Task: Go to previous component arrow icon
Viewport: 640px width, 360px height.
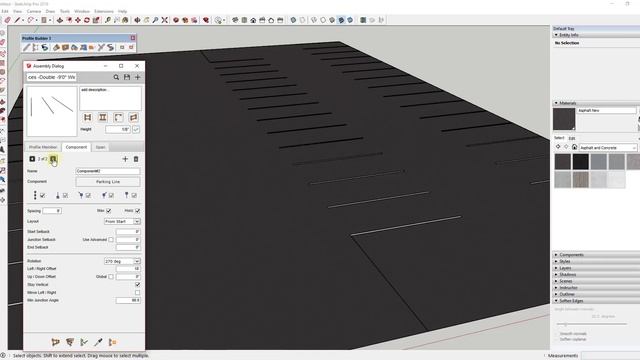Action: tap(32, 159)
